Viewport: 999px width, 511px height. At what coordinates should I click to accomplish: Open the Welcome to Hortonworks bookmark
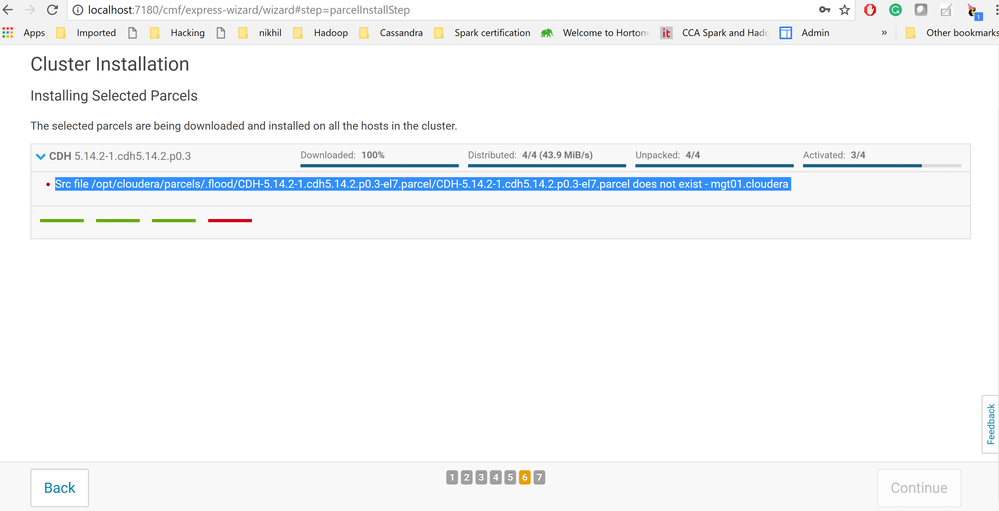point(595,33)
